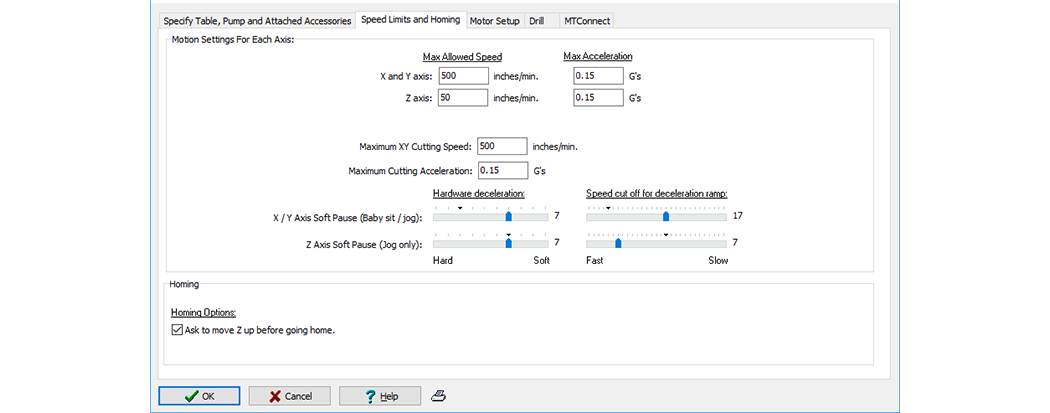This screenshot has width=1050, height=413.
Task: Click the Maximum XY Cutting Speed field
Action: point(502,146)
